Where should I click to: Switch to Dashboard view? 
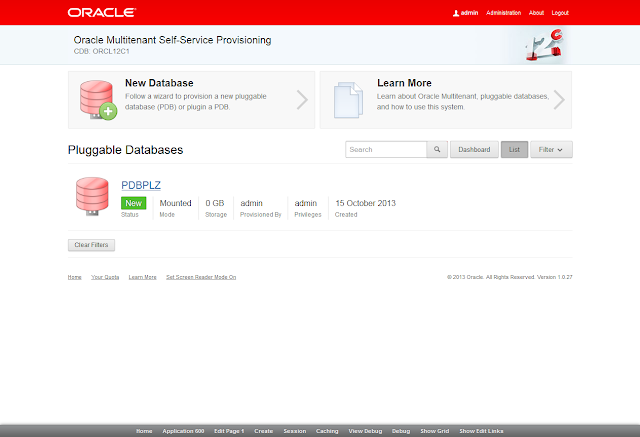(x=474, y=150)
